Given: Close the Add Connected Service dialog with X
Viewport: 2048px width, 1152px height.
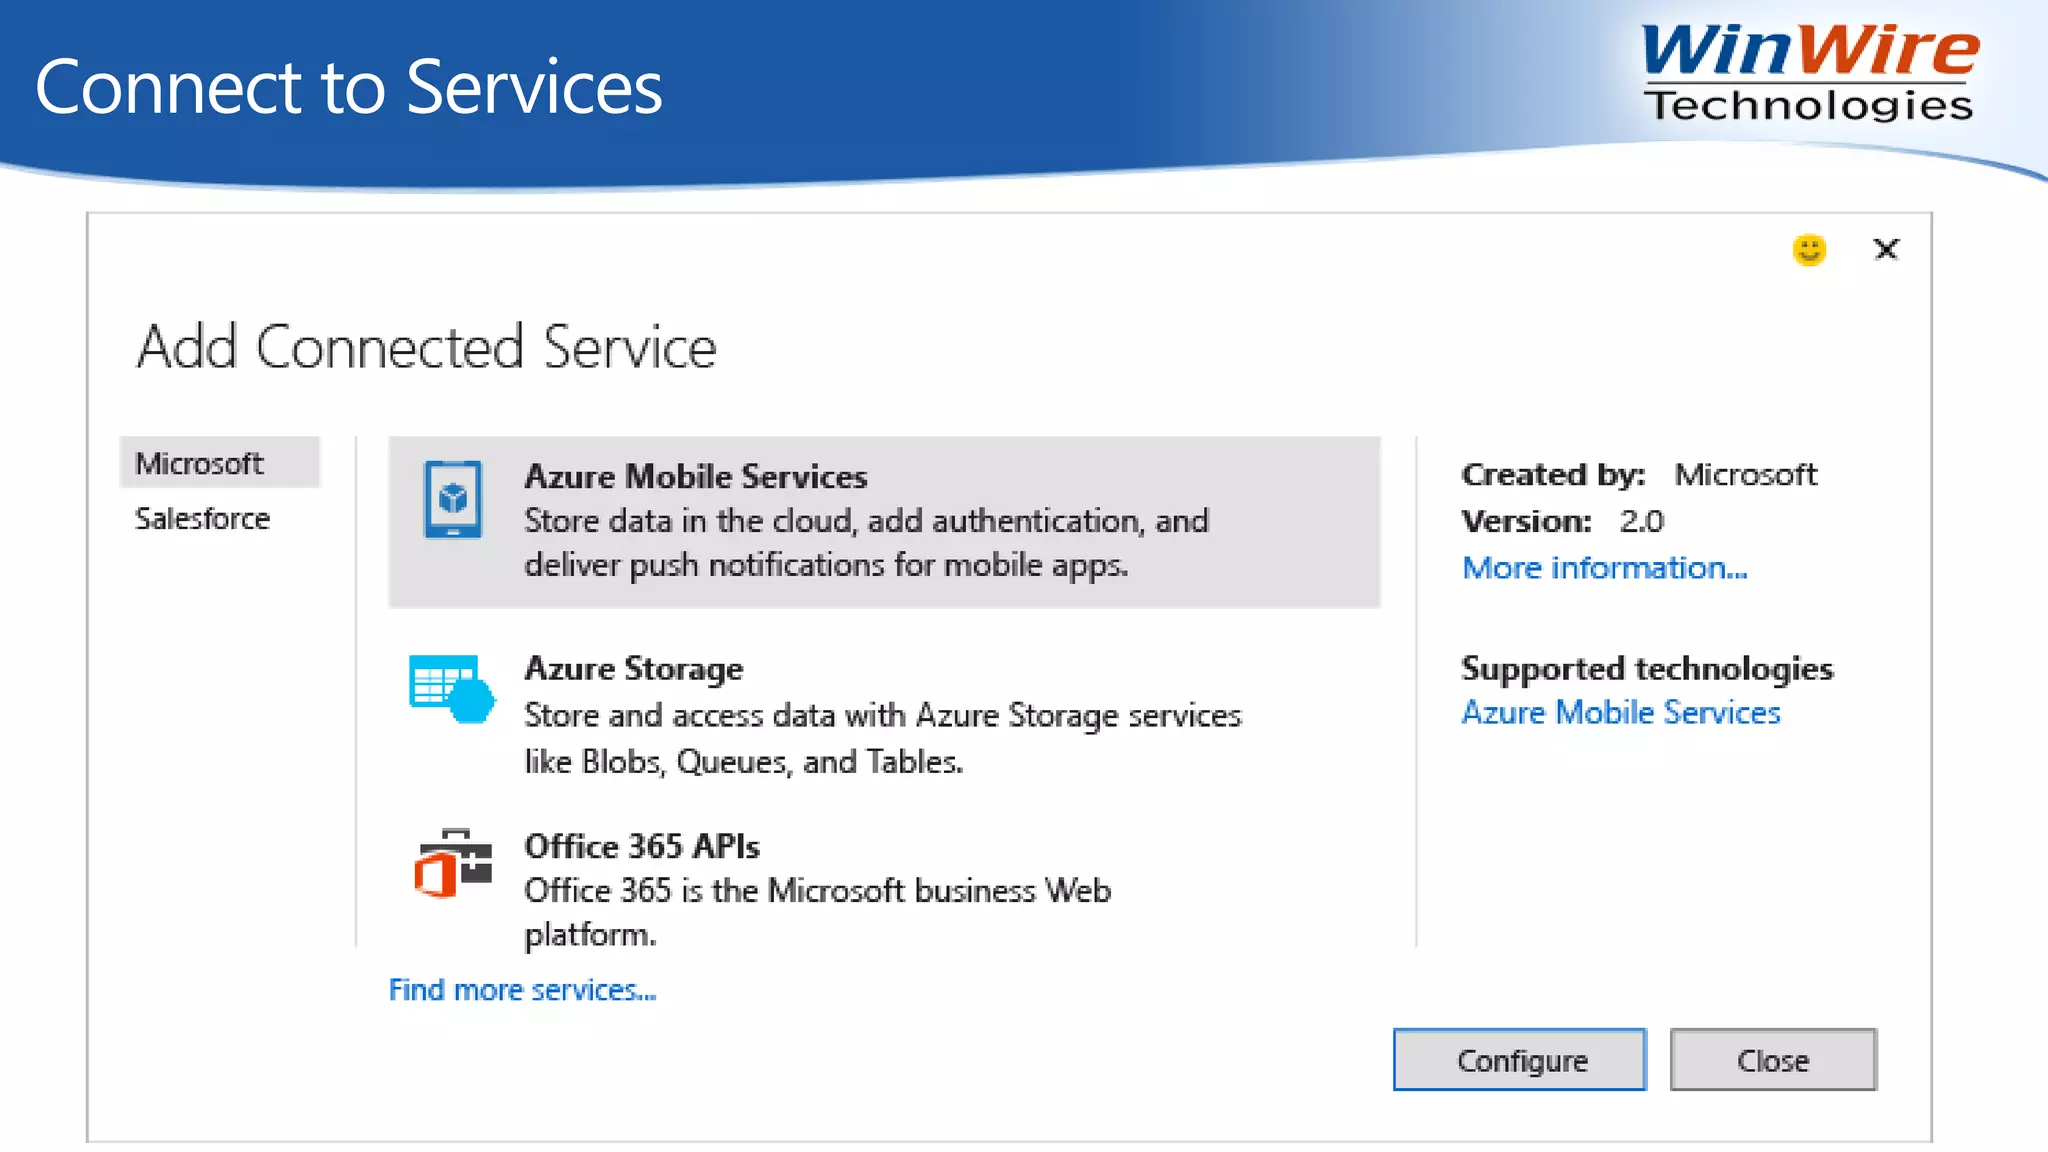Looking at the screenshot, I should pos(1886,249).
